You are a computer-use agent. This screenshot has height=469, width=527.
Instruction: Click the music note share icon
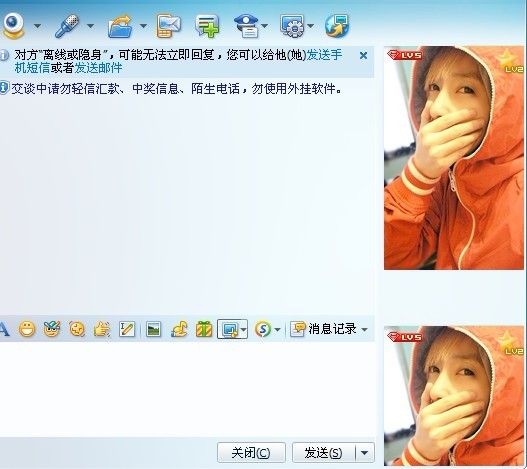pos(178,329)
